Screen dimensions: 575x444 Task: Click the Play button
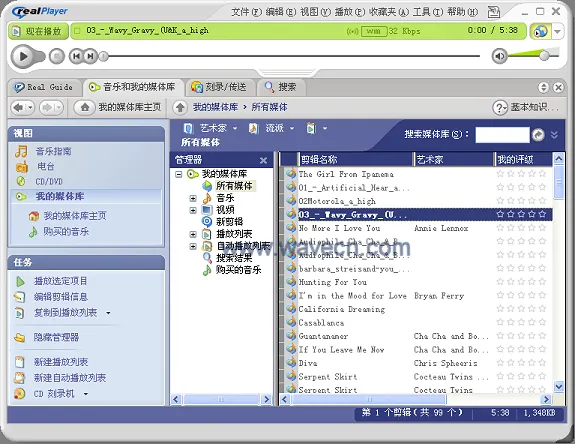23,56
